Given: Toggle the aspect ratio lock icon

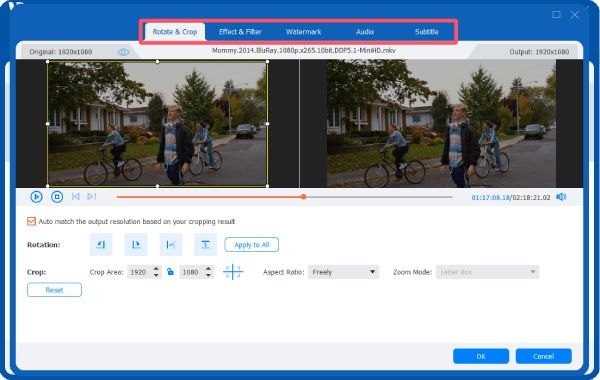Looking at the screenshot, I should pos(170,272).
